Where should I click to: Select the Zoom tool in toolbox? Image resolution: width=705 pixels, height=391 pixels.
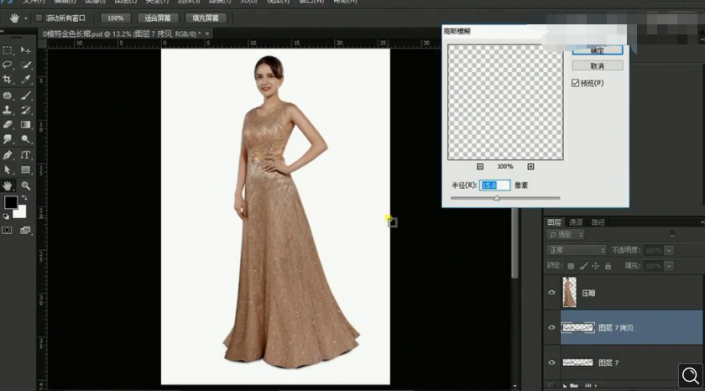click(26, 186)
